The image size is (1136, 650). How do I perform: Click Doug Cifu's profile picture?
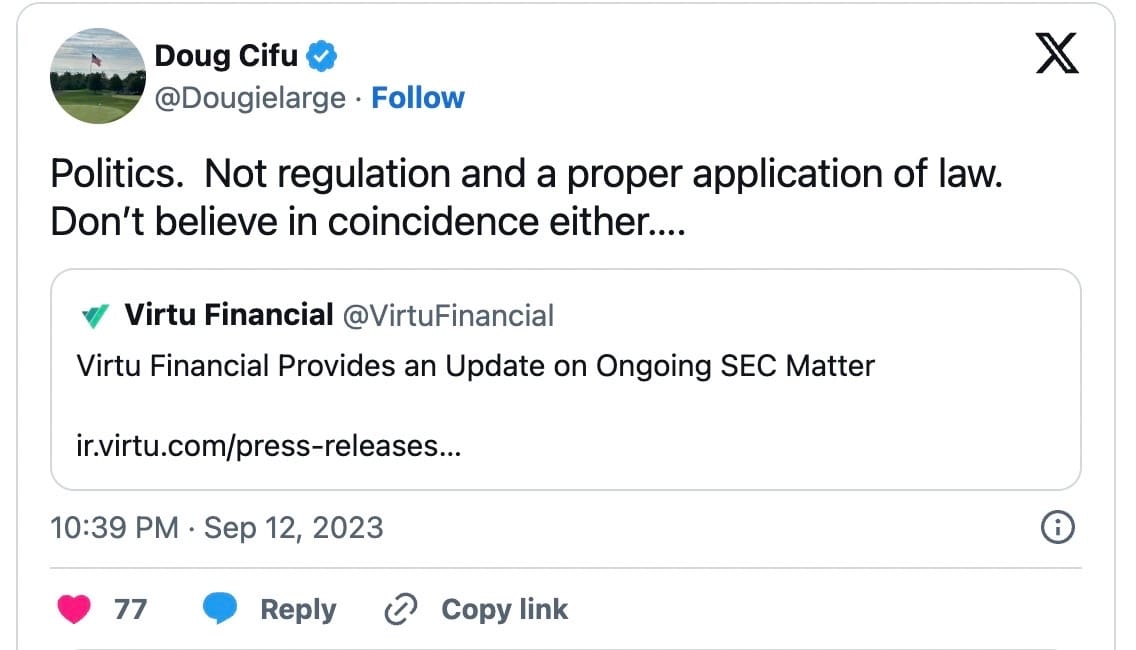97,76
